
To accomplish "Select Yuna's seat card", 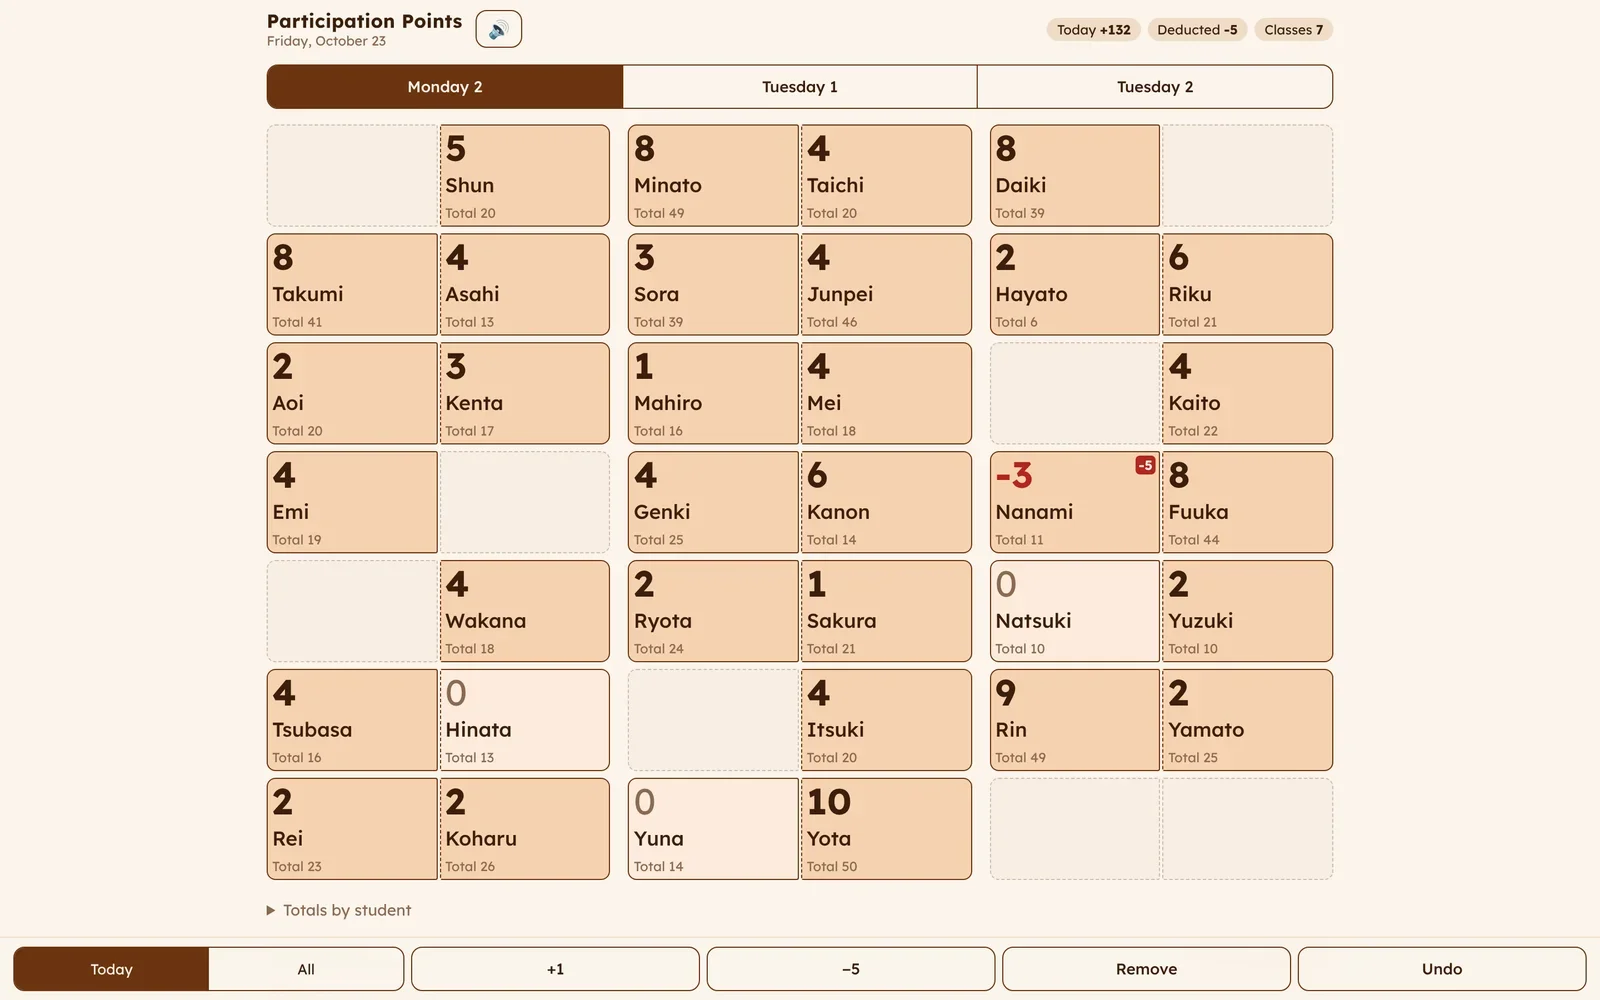I will tap(713, 829).
